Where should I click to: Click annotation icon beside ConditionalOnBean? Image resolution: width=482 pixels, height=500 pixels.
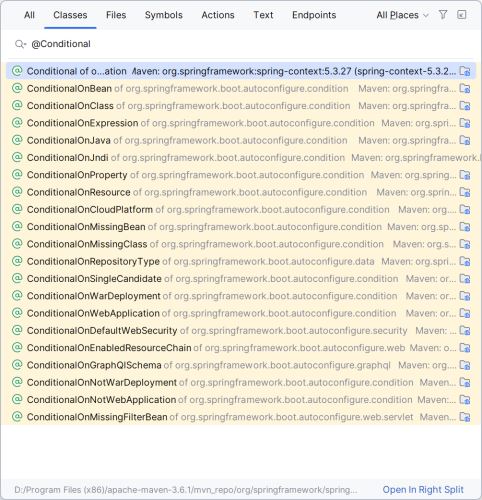tap(17, 88)
